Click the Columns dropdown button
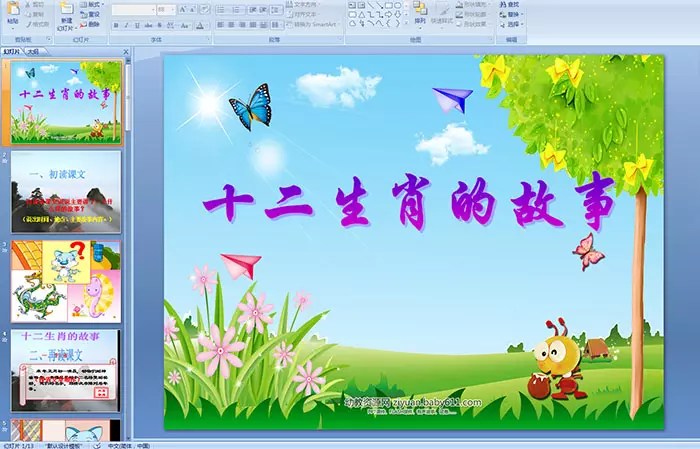This screenshot has height=449, width=700. (276, 25)
